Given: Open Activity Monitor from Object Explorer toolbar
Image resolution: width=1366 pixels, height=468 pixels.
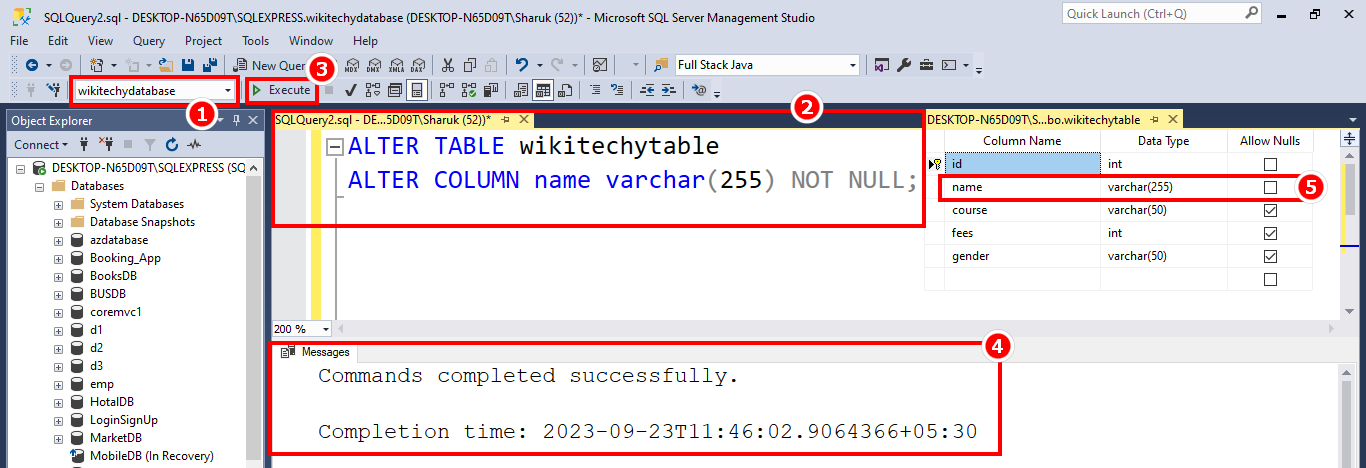Looking at the screenshot, I should [195, 144].
